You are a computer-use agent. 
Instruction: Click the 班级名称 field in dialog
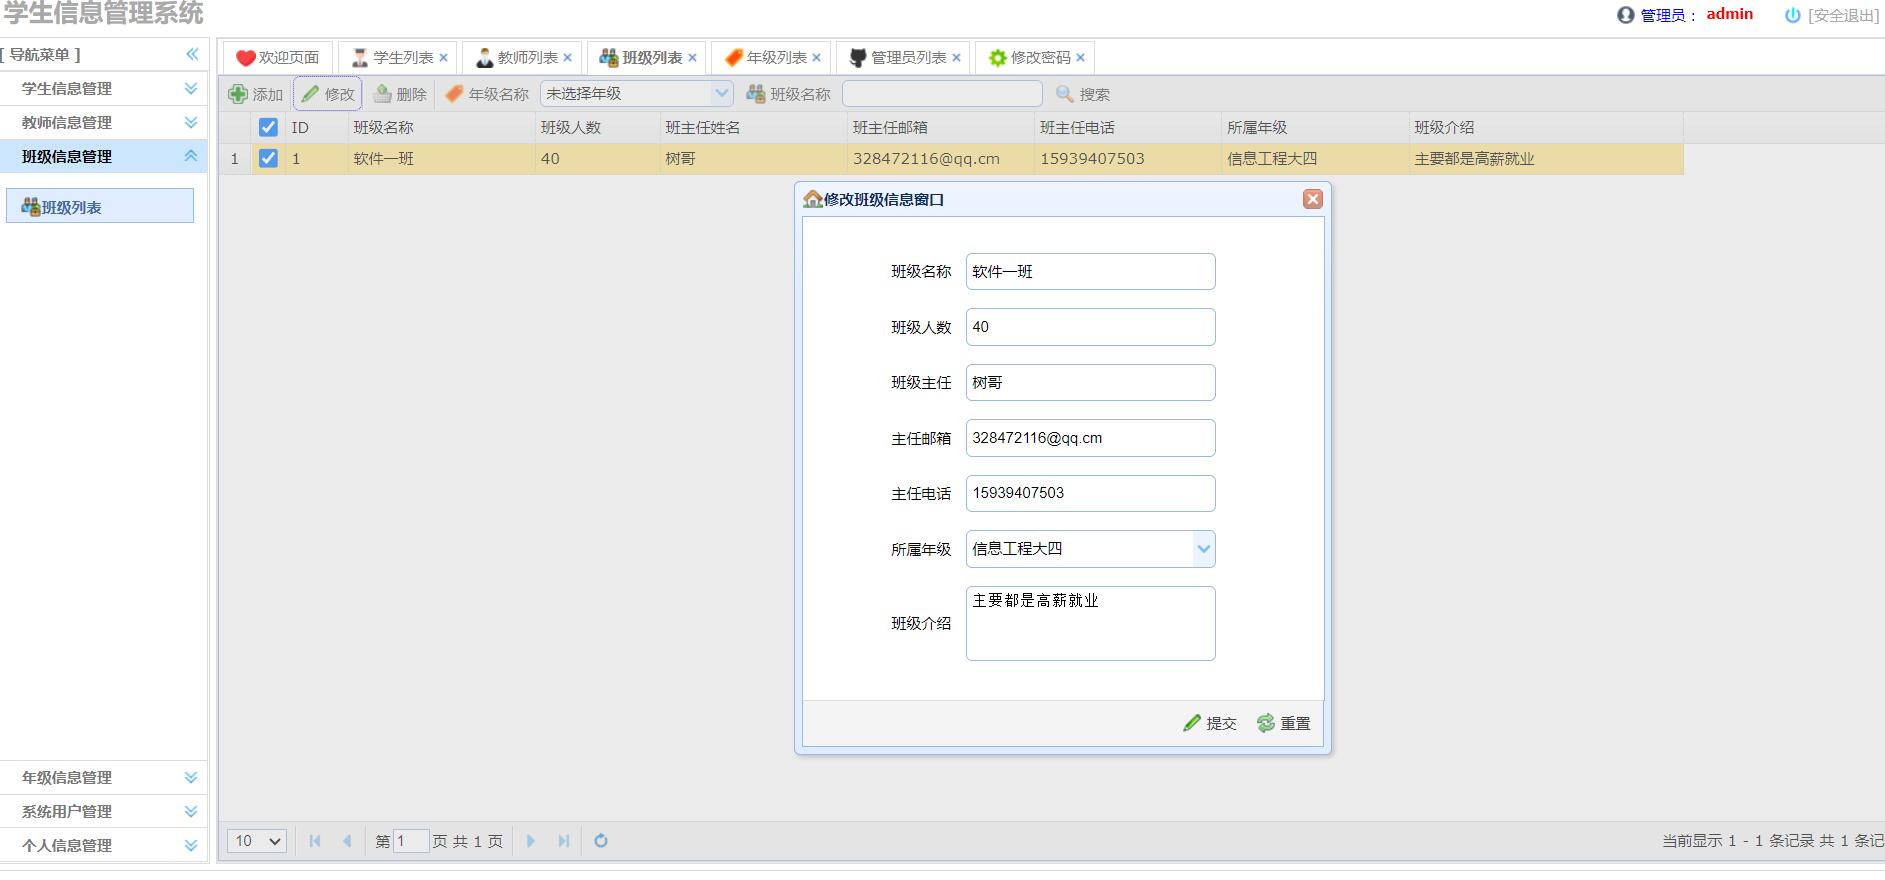click(1090, 271)
